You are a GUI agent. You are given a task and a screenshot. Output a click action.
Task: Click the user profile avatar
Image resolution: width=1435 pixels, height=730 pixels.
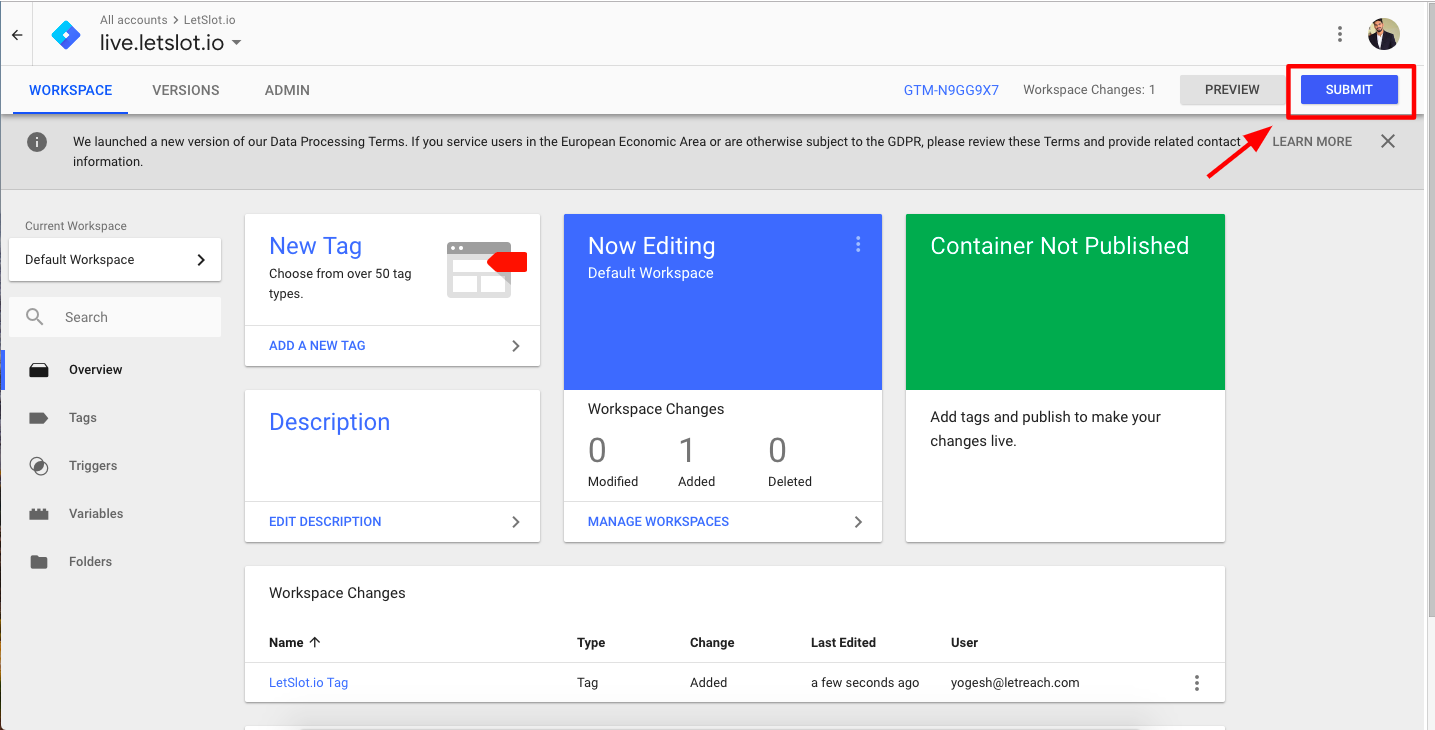click(x=1384, y=34)
